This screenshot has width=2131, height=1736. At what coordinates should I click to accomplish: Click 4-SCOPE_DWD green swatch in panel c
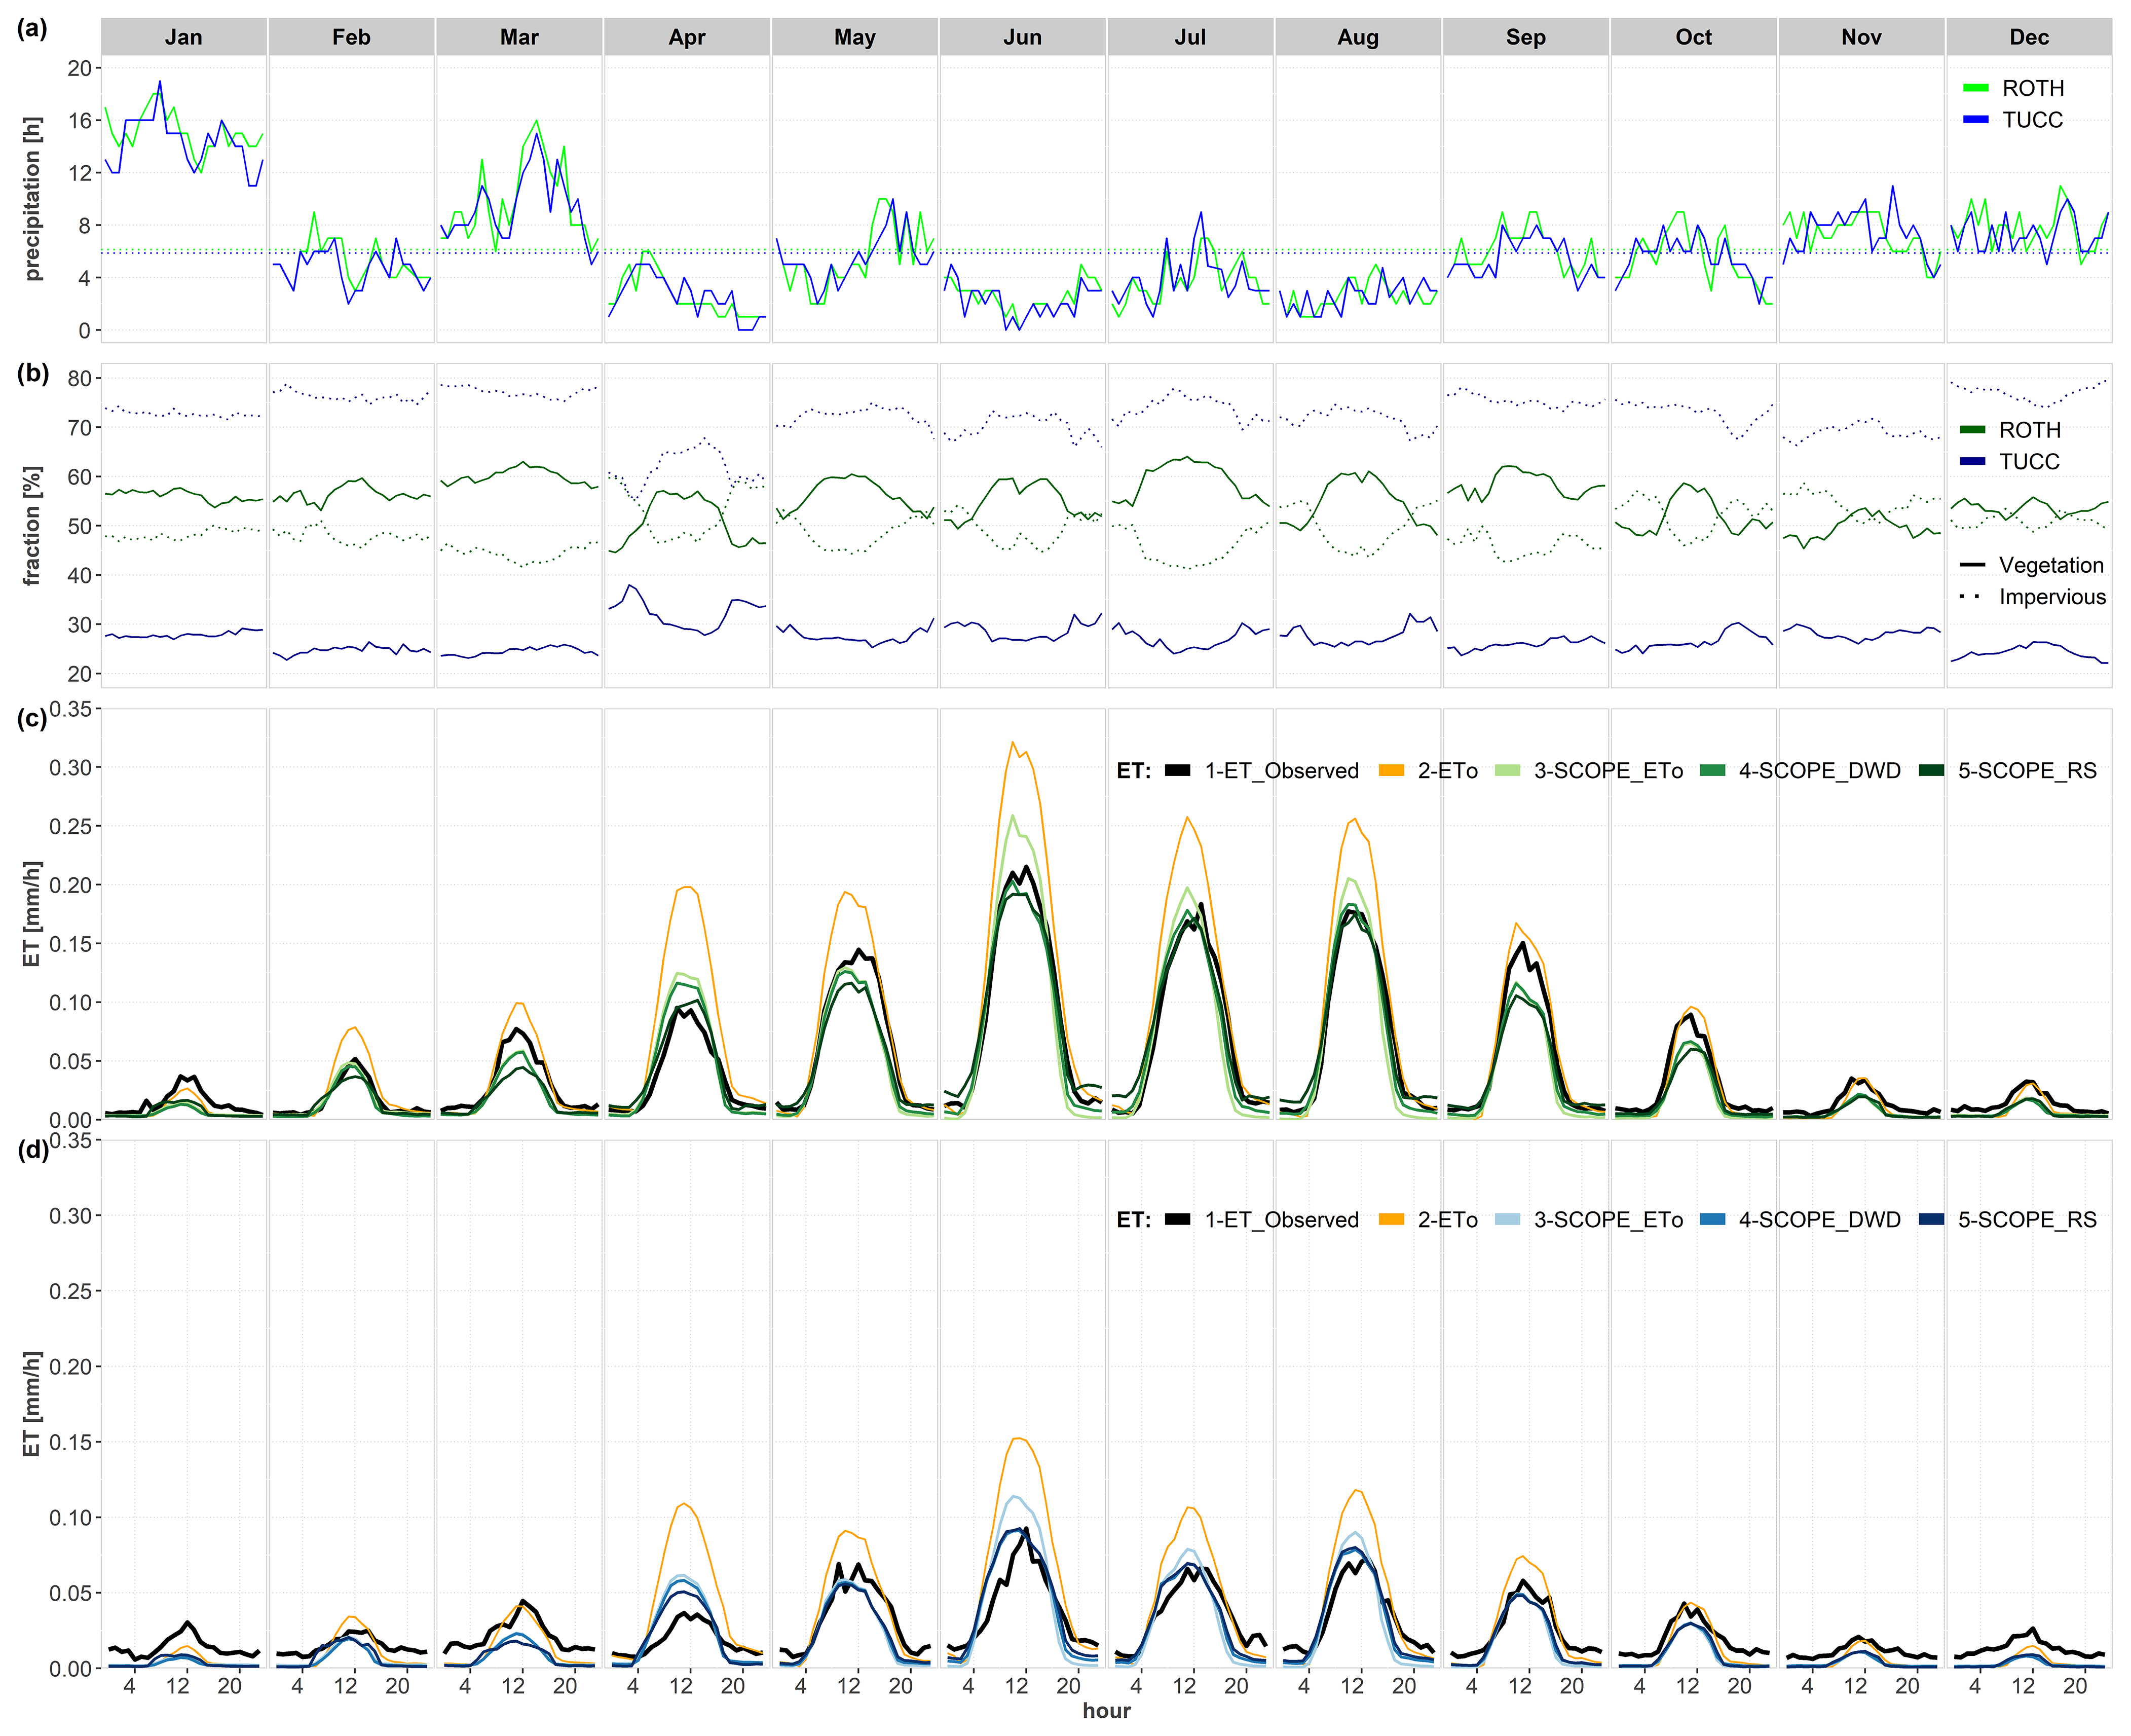point(1712,770)
